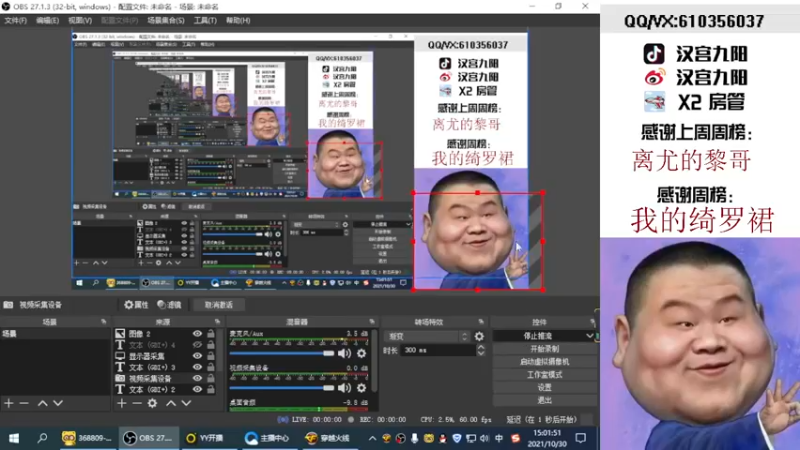The height and width of the screenshot is (450, 800).
Task: Move scene down with the down arrow
Action: coord(58,403)
